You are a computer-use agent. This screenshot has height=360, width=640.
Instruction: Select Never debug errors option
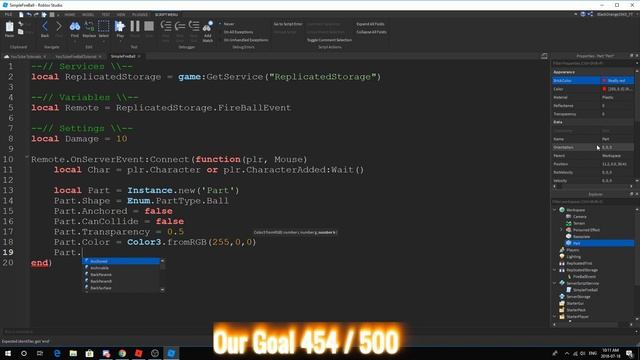tap(229, 24)
